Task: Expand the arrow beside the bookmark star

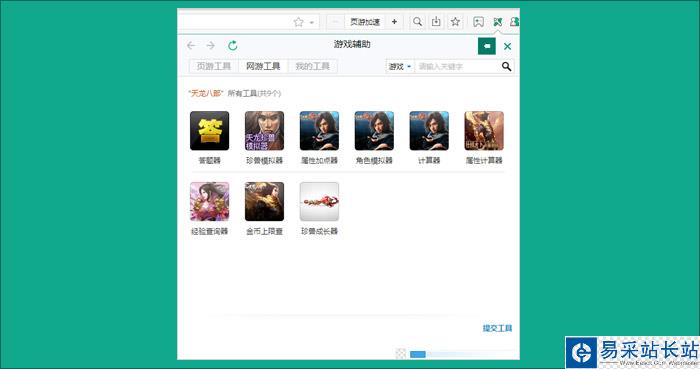Action: tap(312, 22)
